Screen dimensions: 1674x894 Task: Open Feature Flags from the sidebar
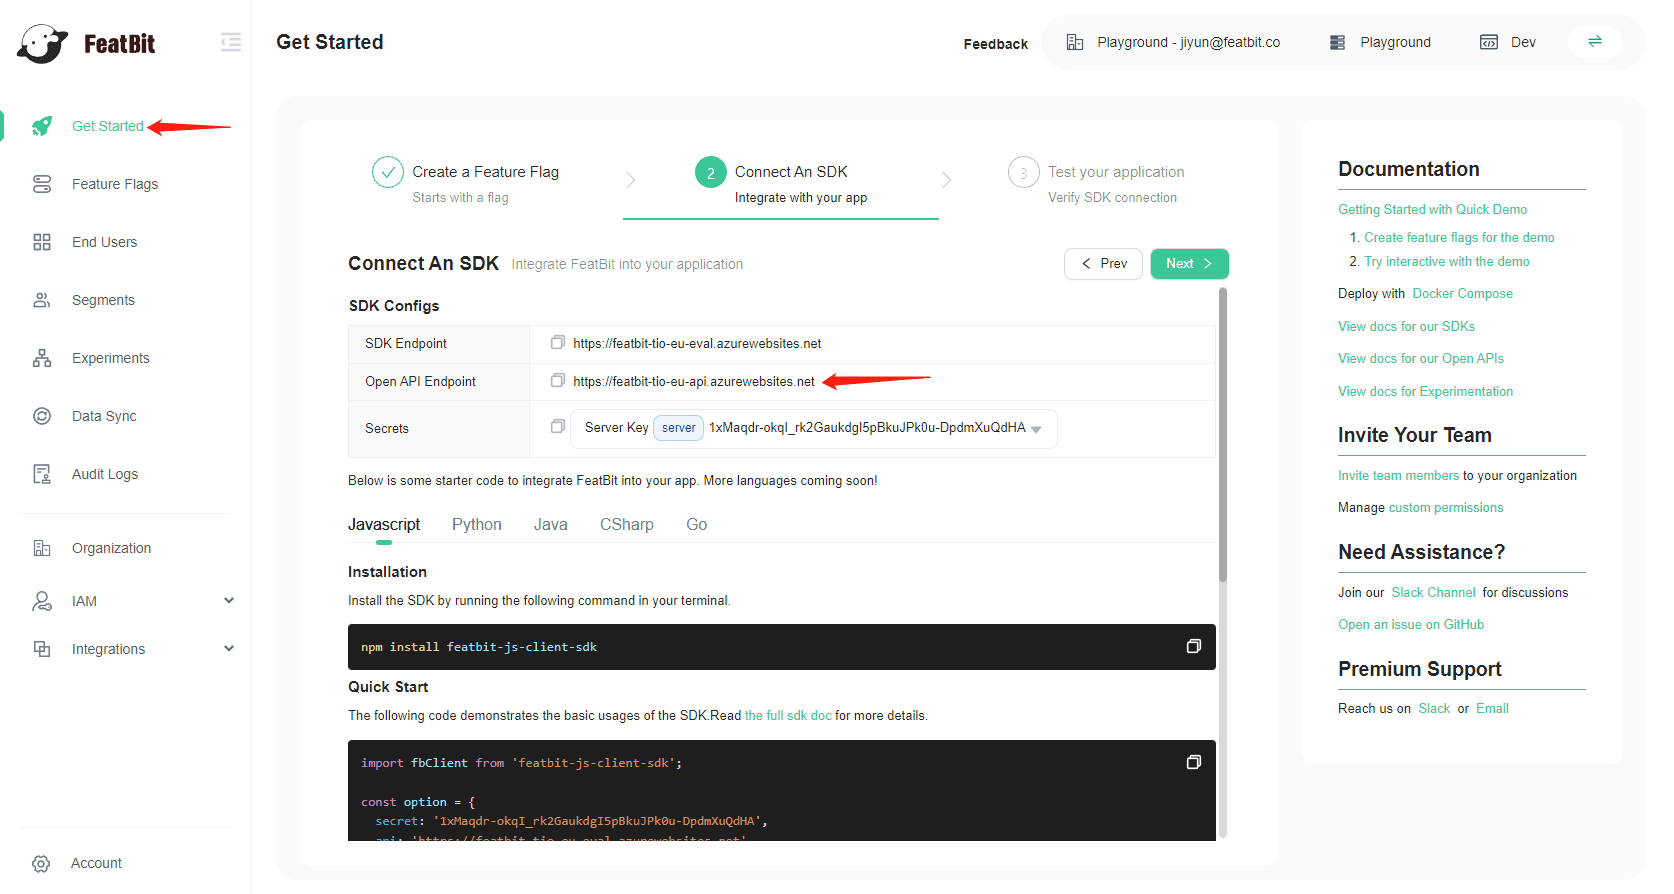click(115, 184)
